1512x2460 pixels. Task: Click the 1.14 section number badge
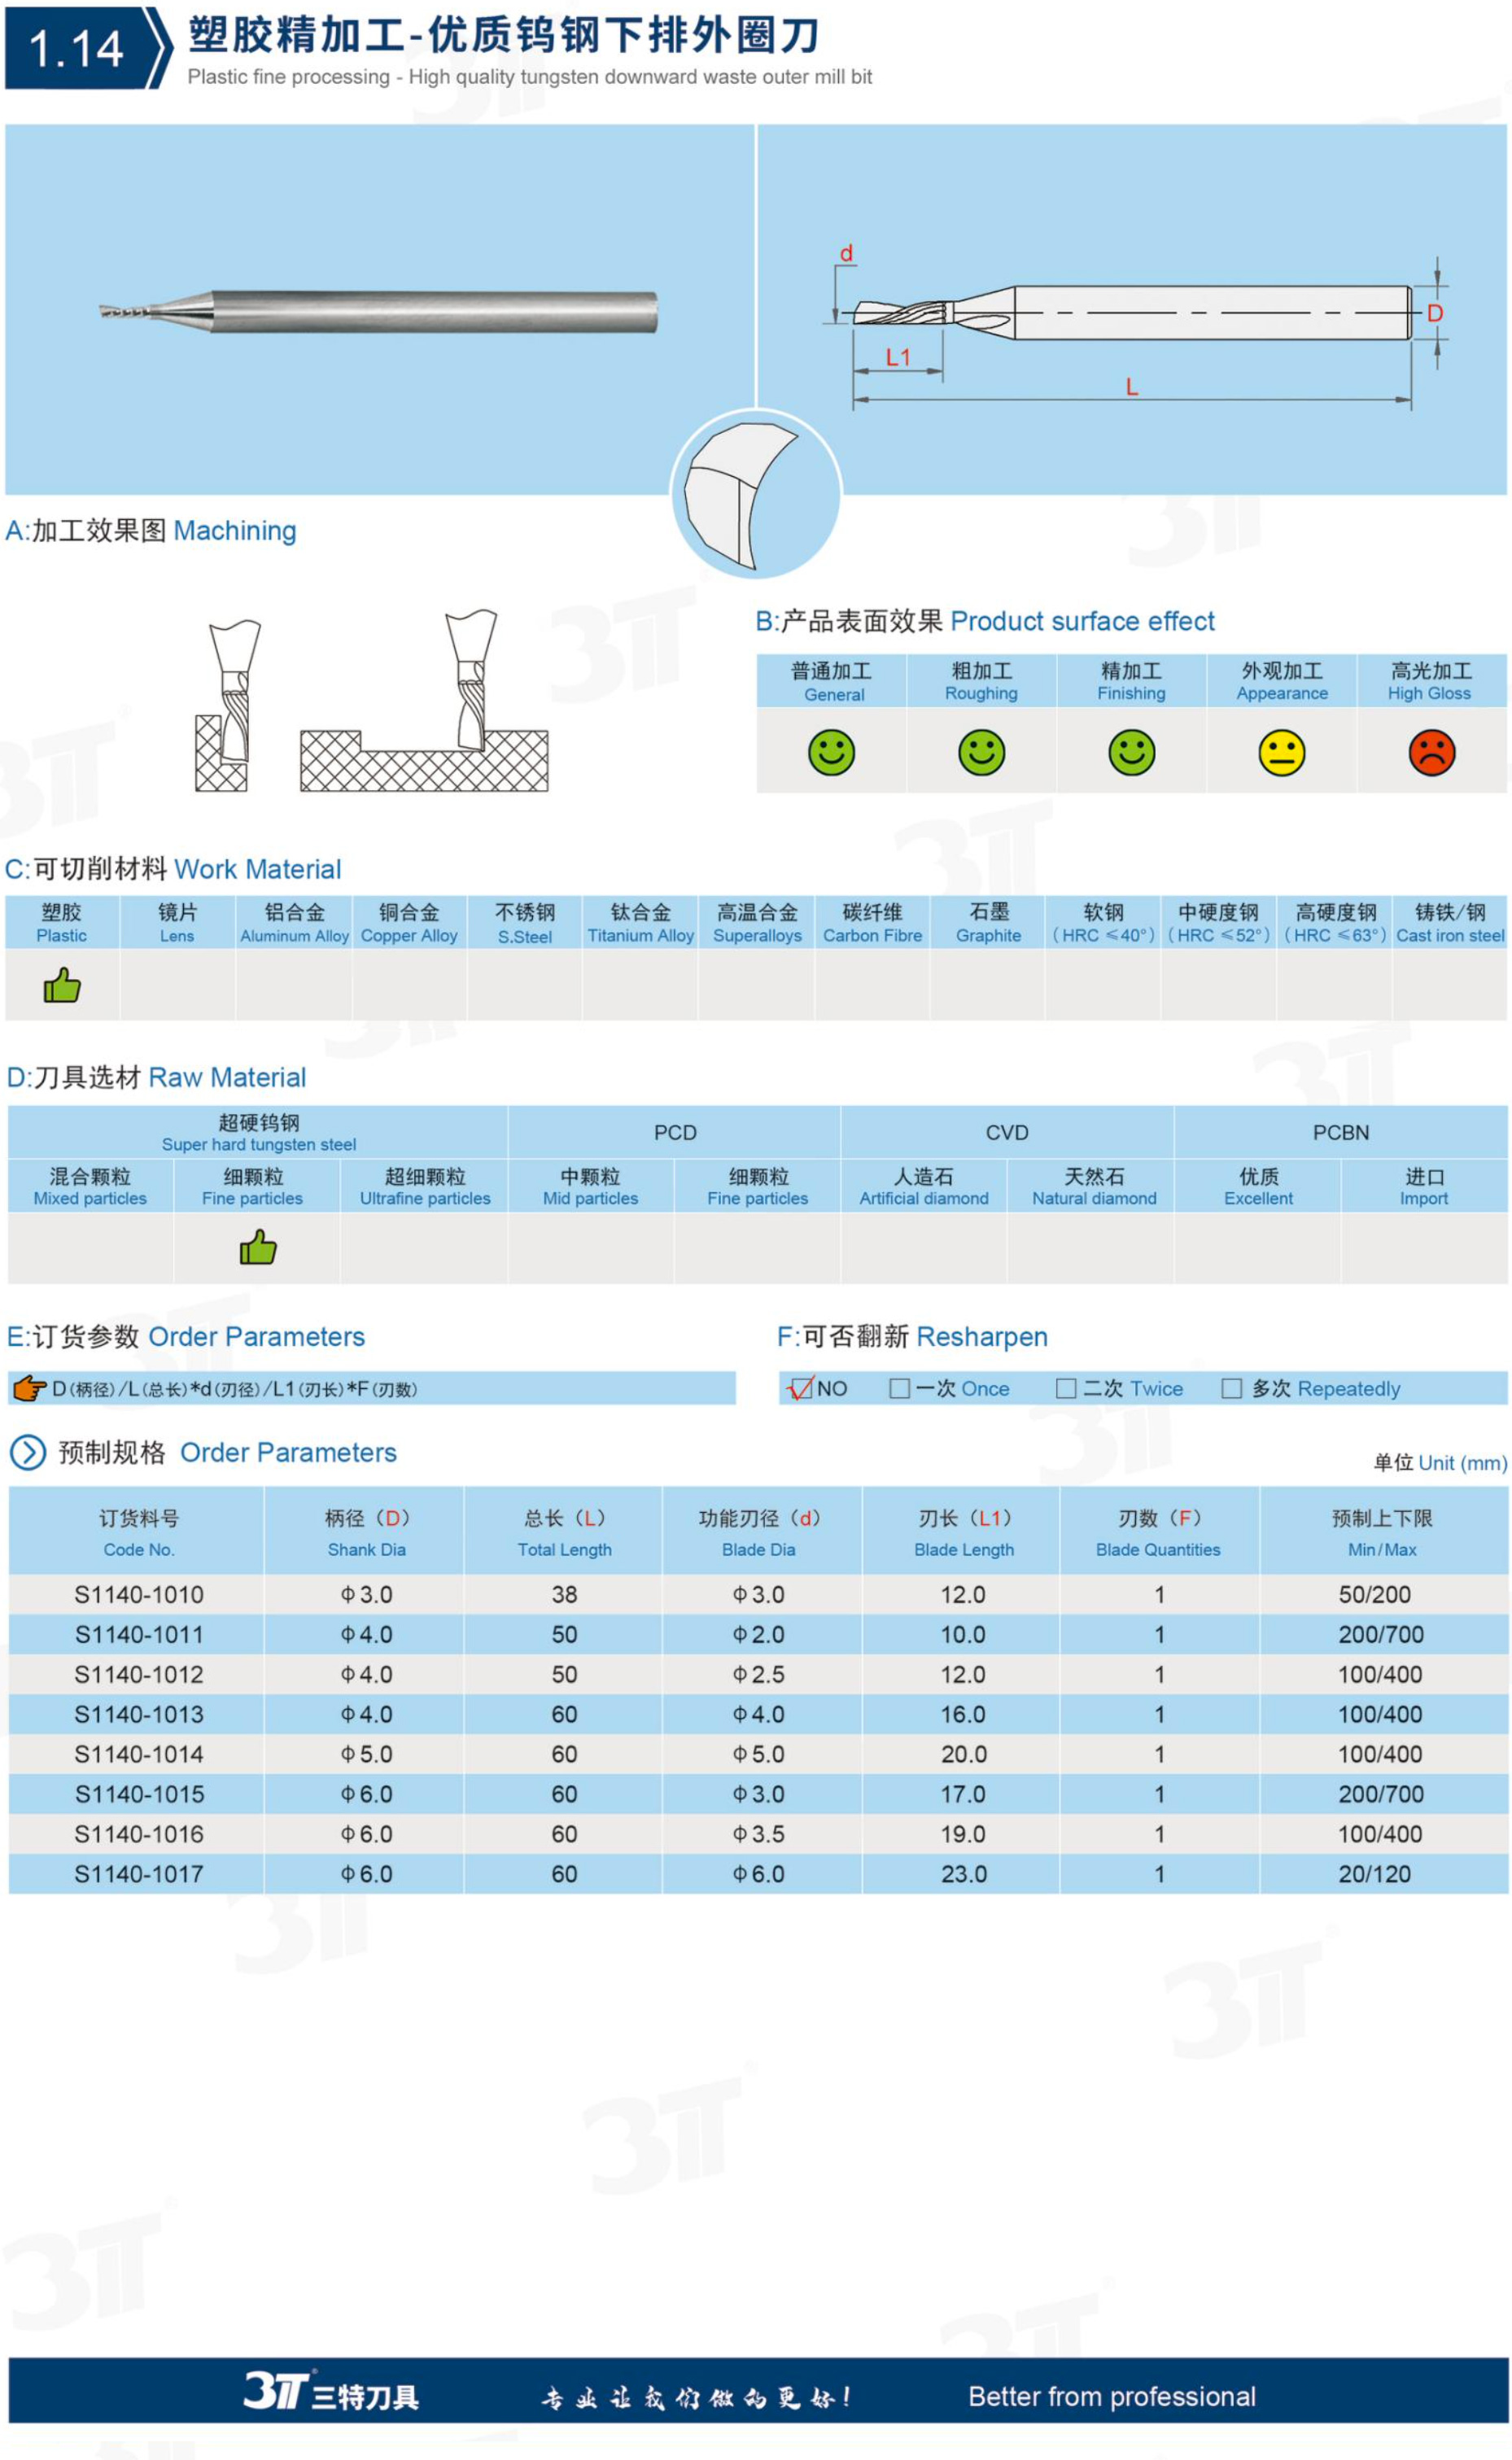[78, 48]
